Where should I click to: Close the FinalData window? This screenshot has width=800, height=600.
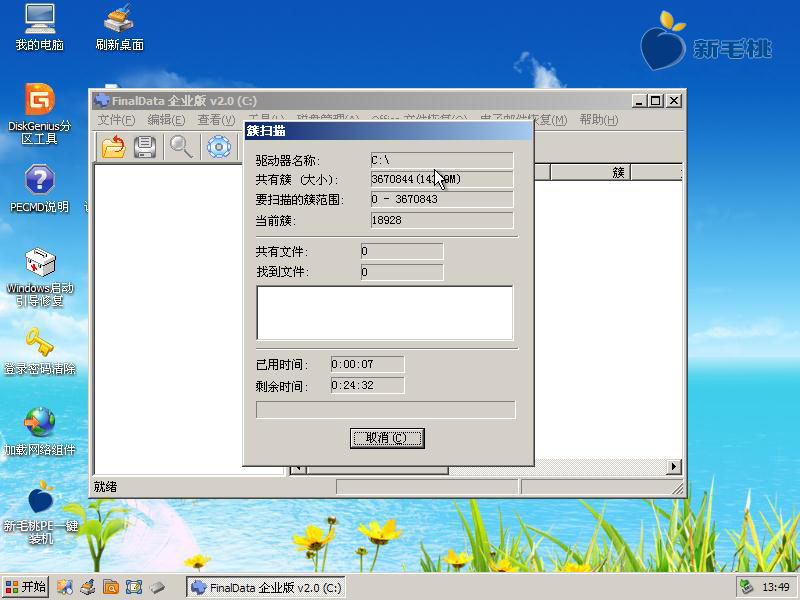674,101
